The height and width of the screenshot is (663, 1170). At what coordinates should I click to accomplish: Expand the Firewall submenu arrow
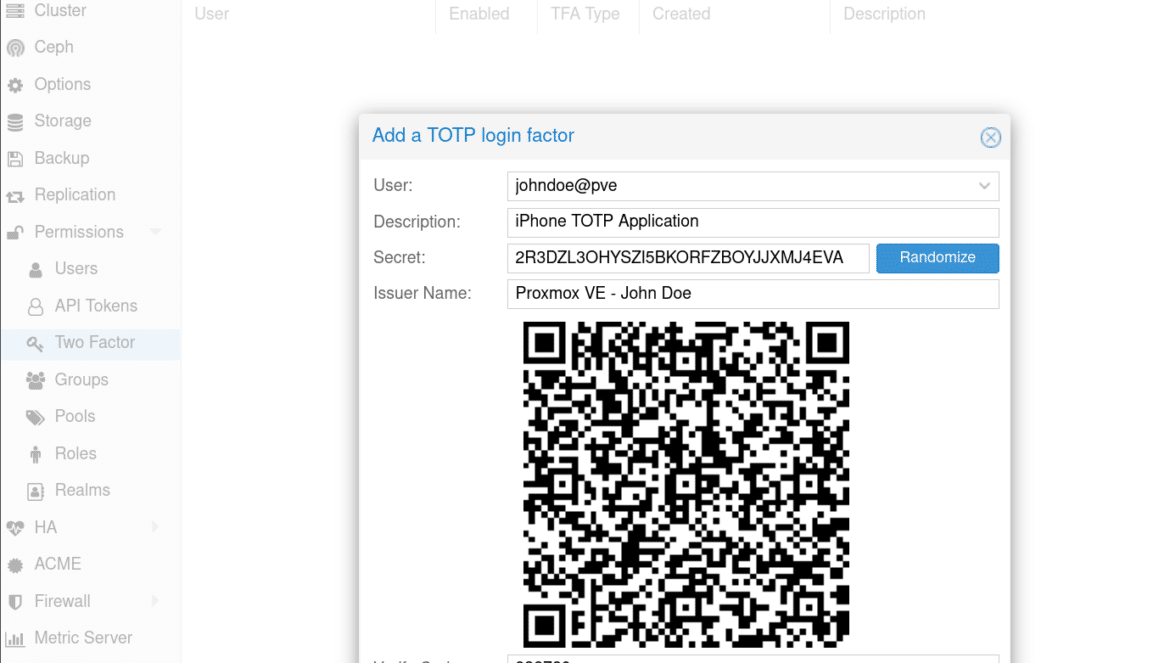(x=155, y=601)
